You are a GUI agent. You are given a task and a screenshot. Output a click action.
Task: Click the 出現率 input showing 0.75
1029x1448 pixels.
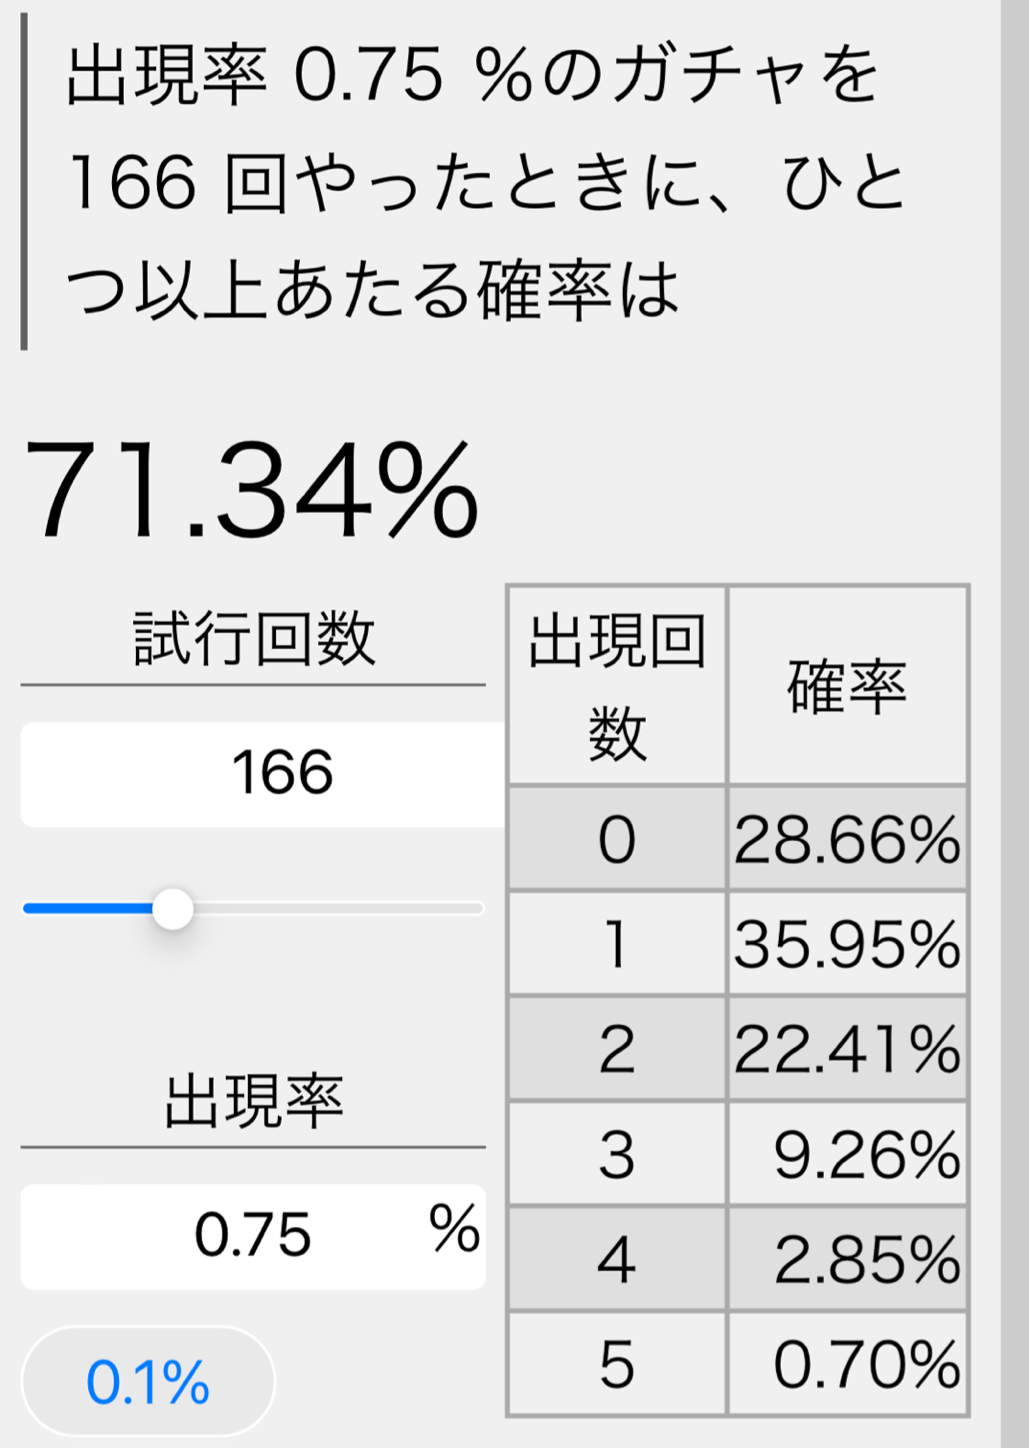pos(252,1236)
